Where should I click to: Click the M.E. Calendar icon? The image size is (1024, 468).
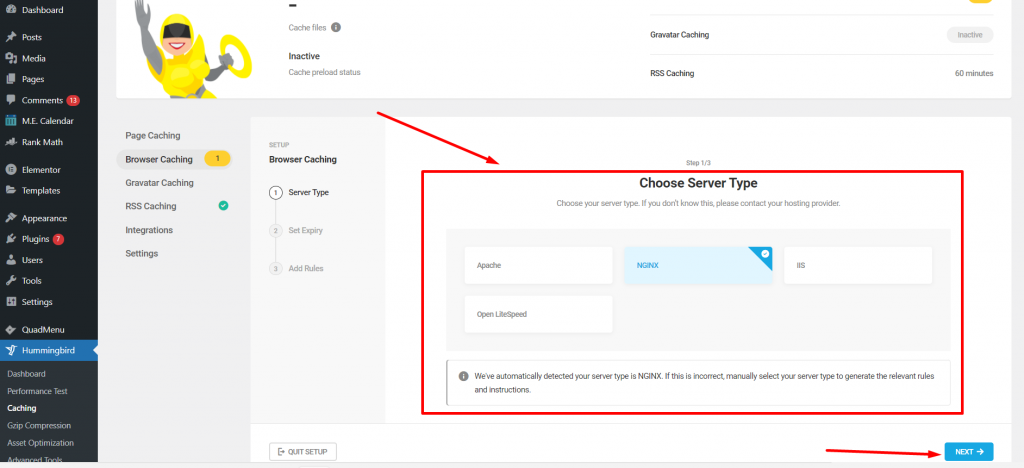[x=11, y=121]
